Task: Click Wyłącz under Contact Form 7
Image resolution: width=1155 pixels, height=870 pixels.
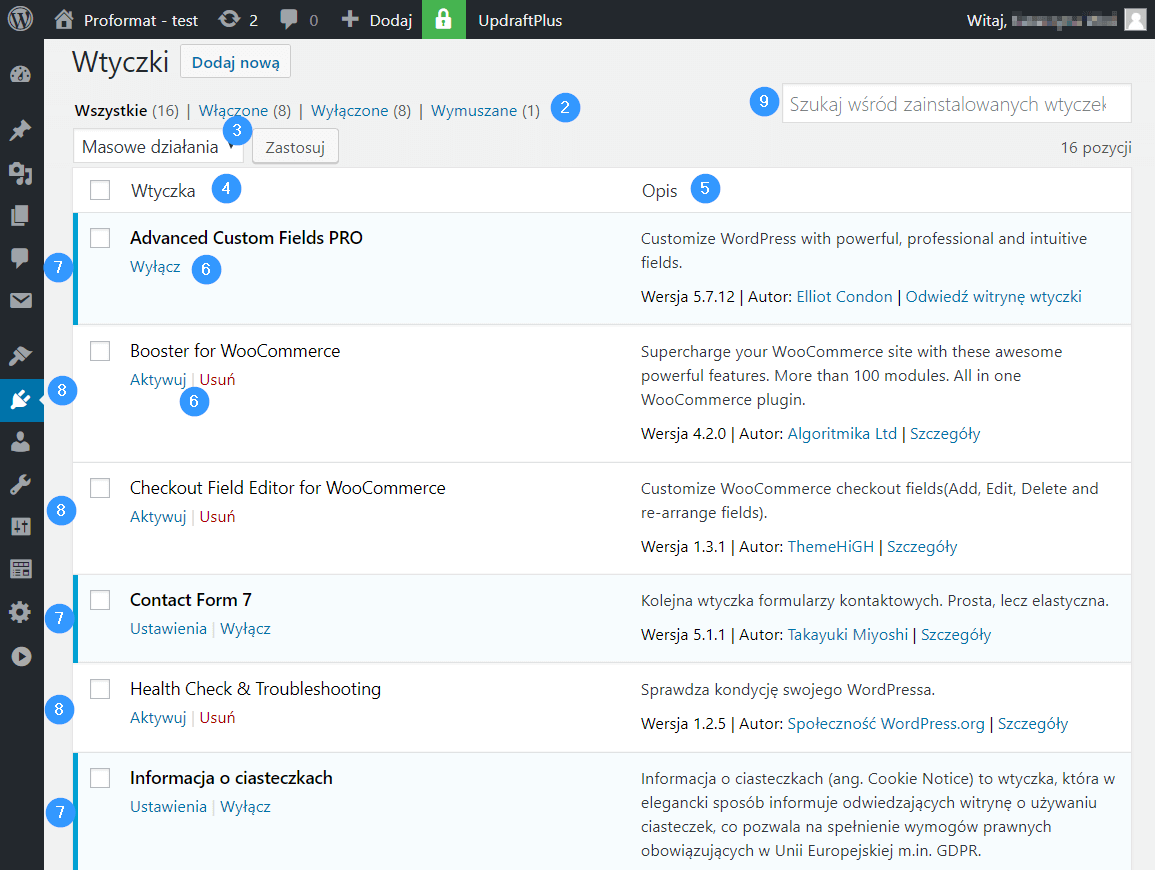Action: (245, 628)
